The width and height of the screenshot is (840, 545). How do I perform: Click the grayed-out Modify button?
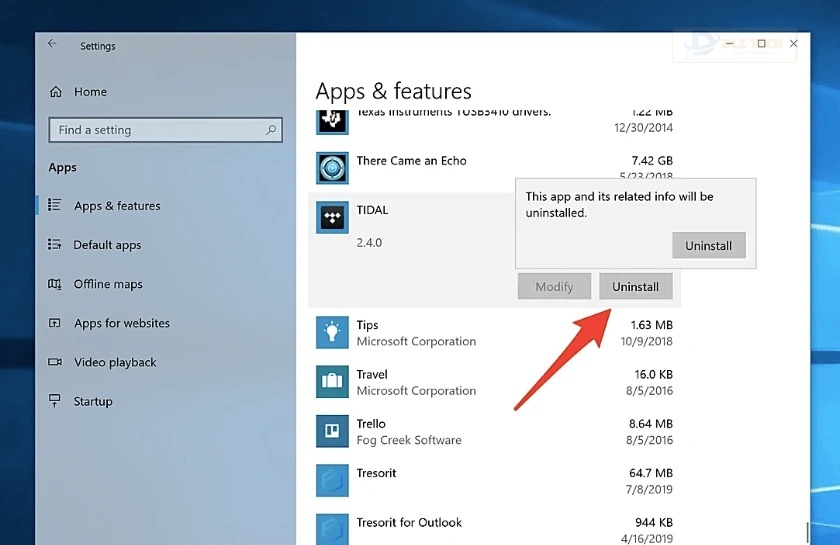coord(554,287)
